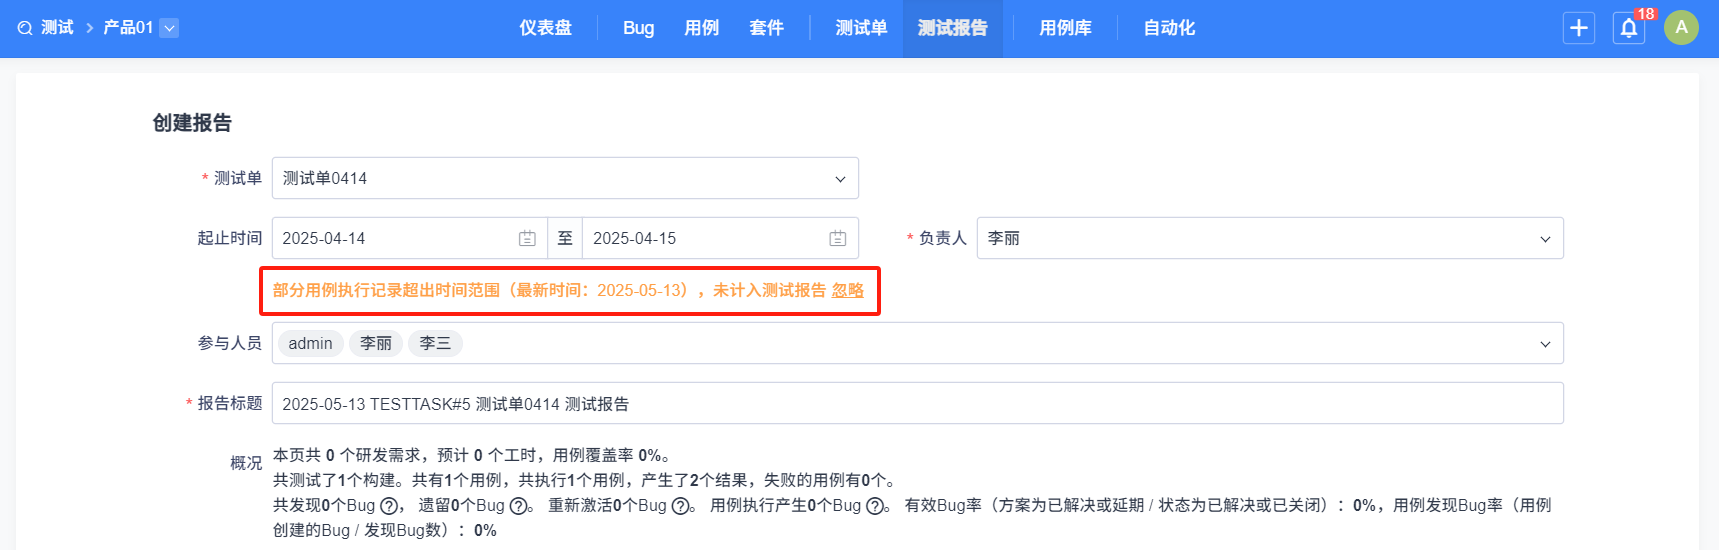This screenshot has height=550, width=1719.
Task: Open the 用例库 tab
Action: click(1065, 28)
